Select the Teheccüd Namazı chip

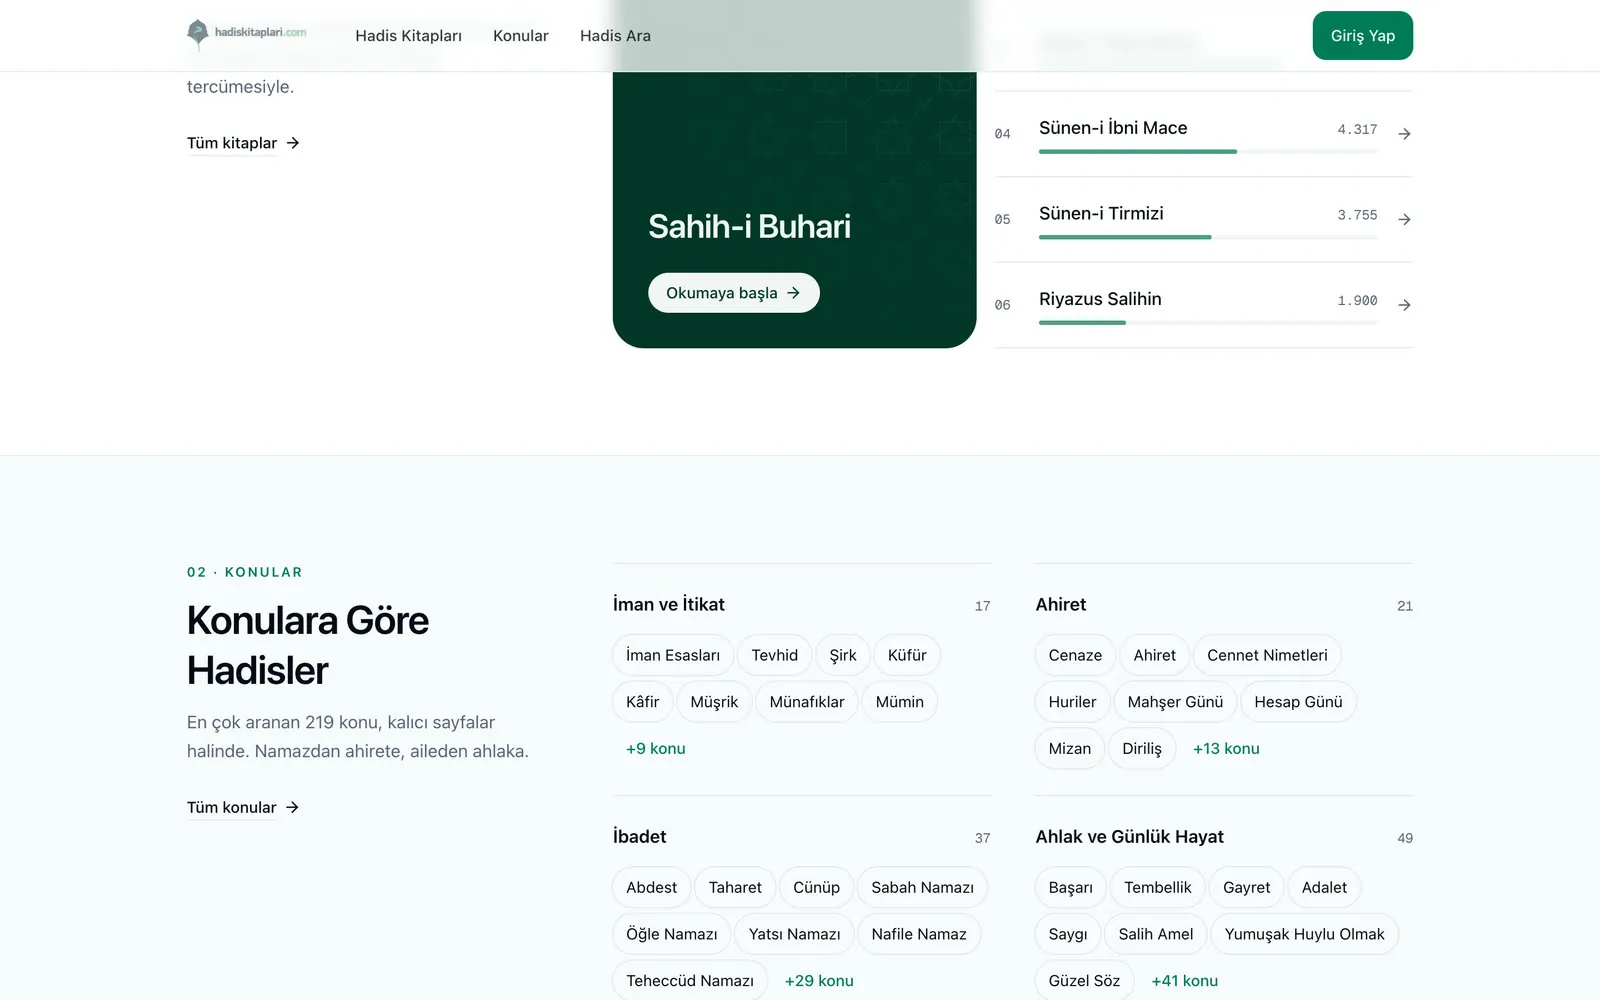point(690,981)
